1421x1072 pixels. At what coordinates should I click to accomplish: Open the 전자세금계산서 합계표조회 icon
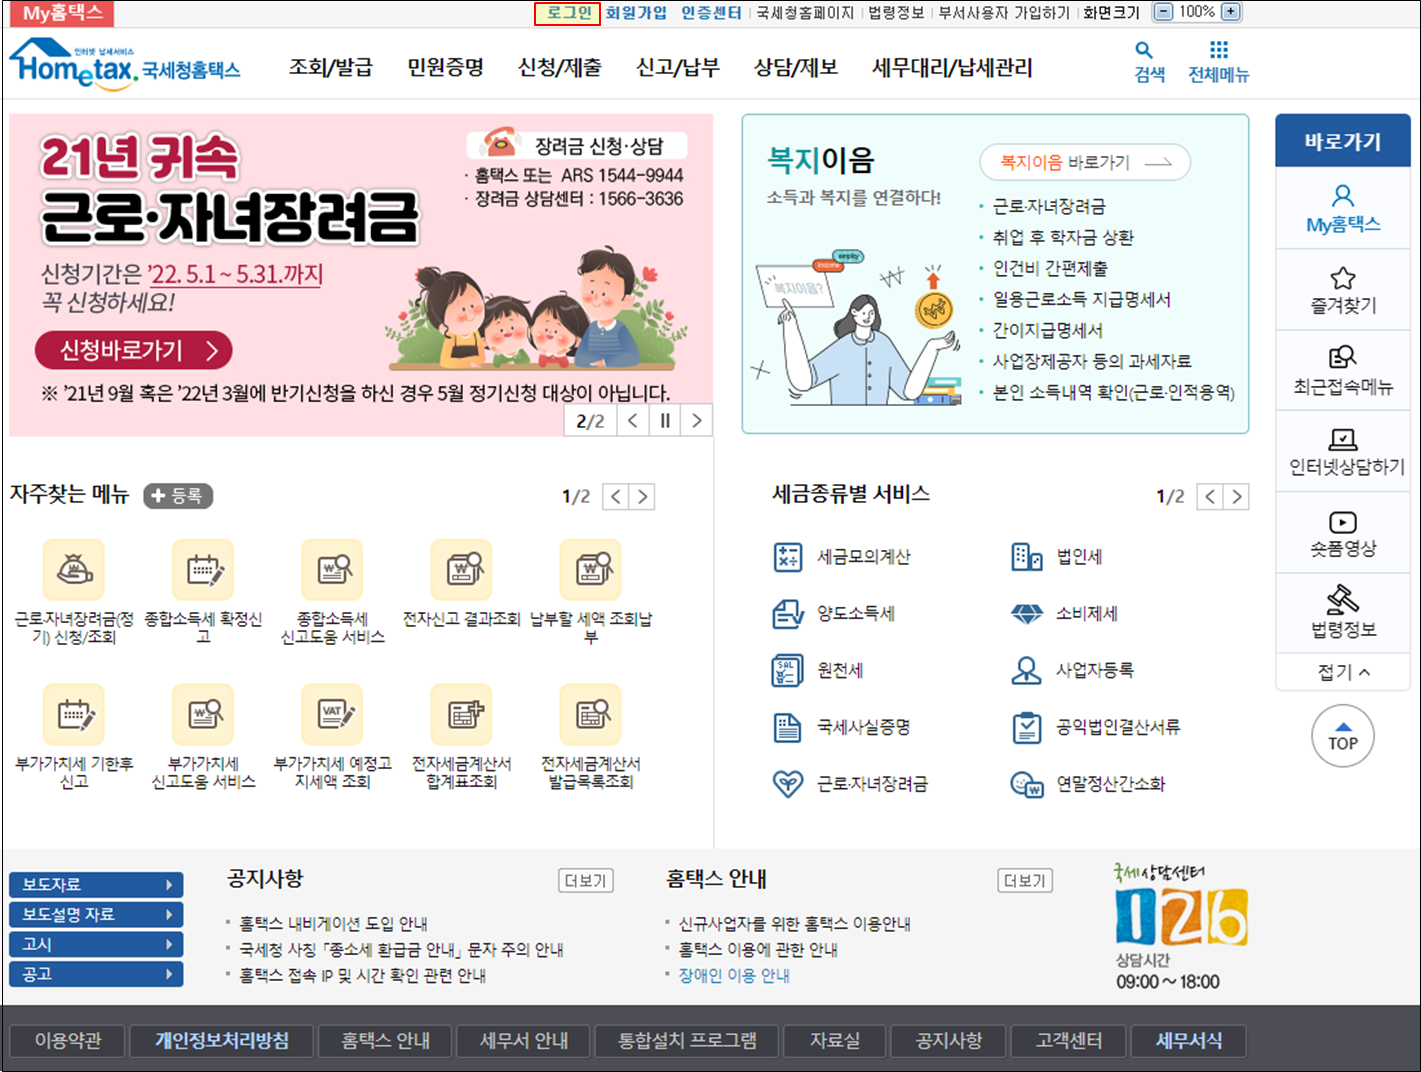(x=461, y=714)
